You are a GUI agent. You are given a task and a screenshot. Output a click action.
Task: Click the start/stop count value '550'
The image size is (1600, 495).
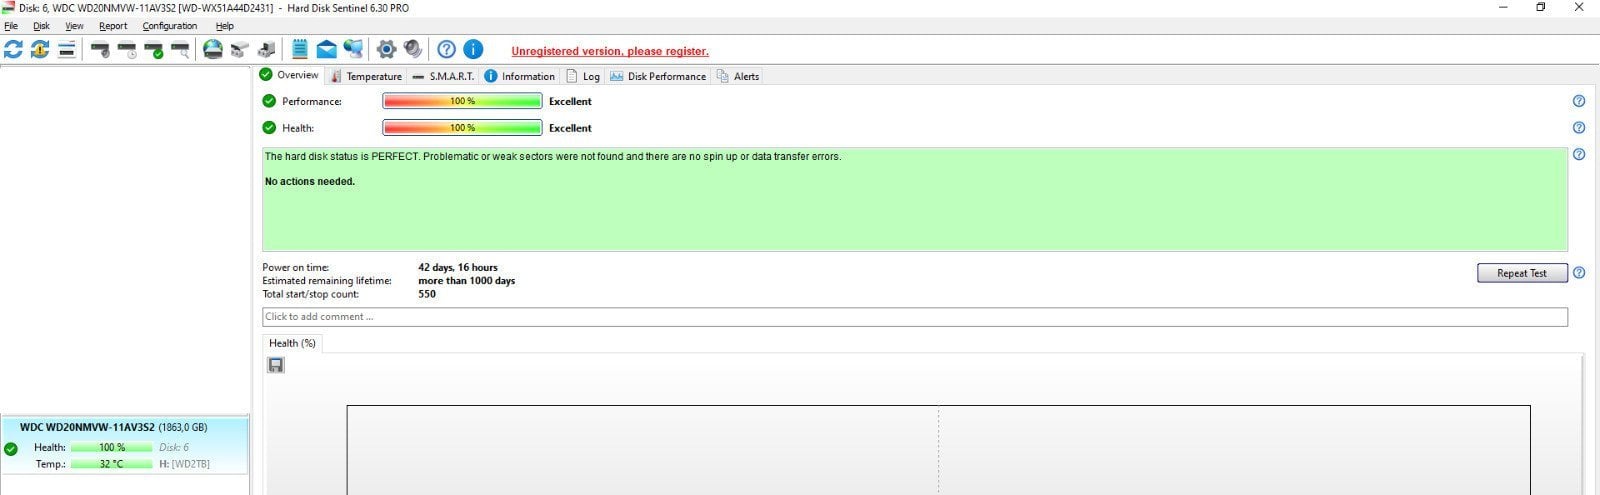(427, 294)
